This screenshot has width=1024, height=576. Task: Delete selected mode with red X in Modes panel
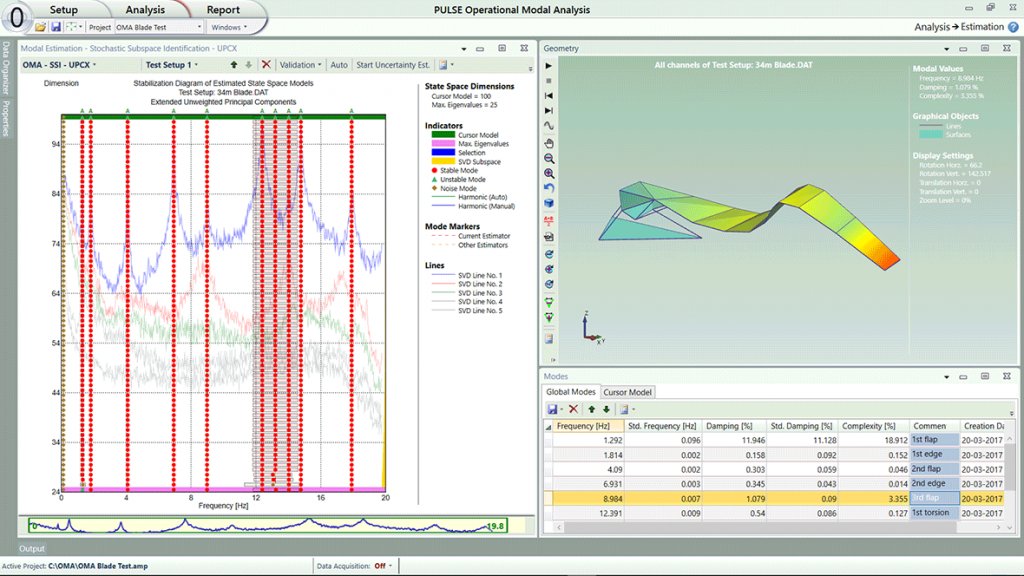click(x=573, y=409)
